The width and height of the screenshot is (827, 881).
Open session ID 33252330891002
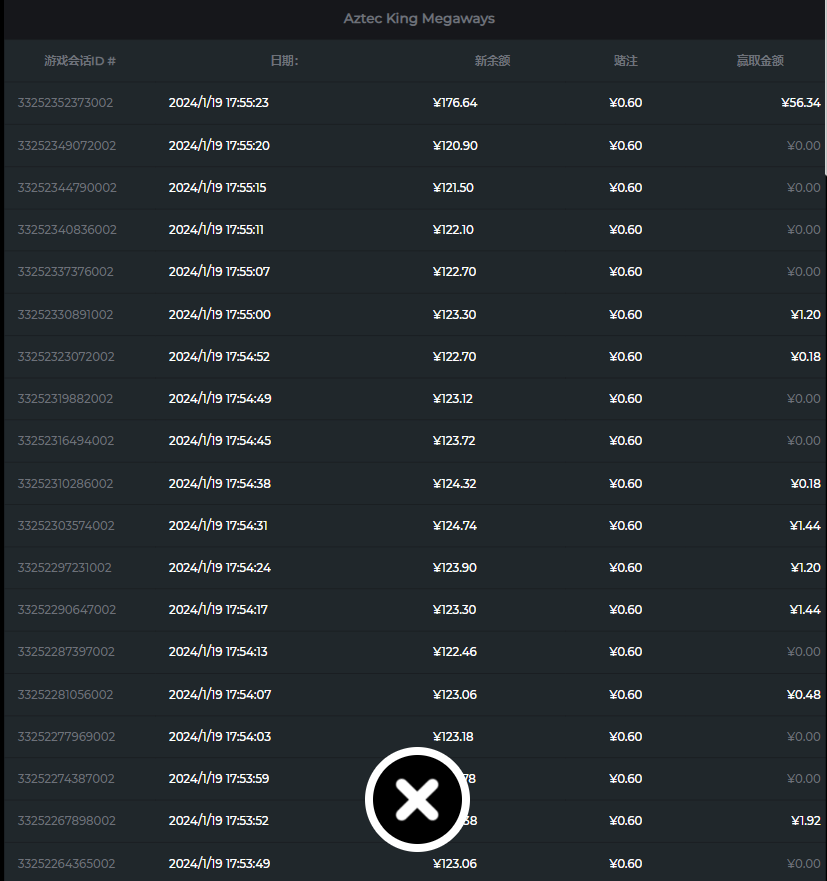click(x=65, y=315)
